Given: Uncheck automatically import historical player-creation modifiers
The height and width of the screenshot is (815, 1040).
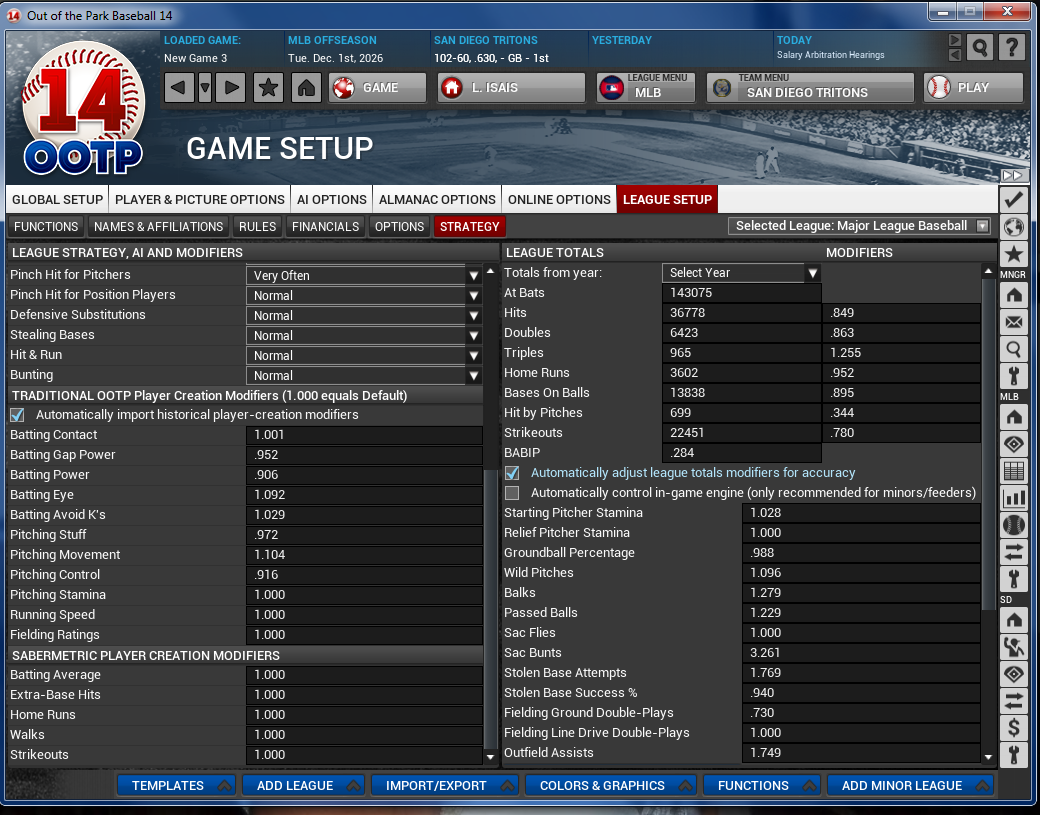Looking at the screenshot, I should (x=17, y=415).
